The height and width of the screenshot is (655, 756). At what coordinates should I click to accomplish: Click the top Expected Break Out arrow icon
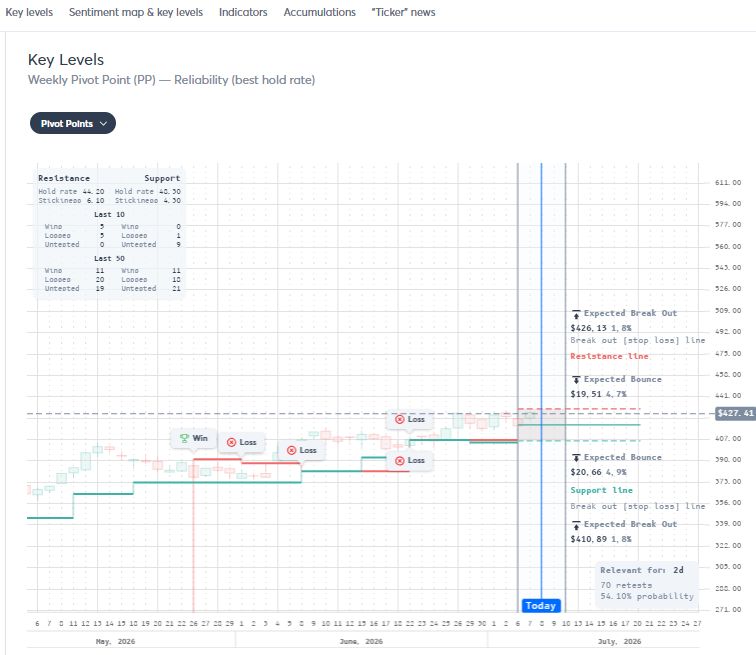(x=576, y=314)
